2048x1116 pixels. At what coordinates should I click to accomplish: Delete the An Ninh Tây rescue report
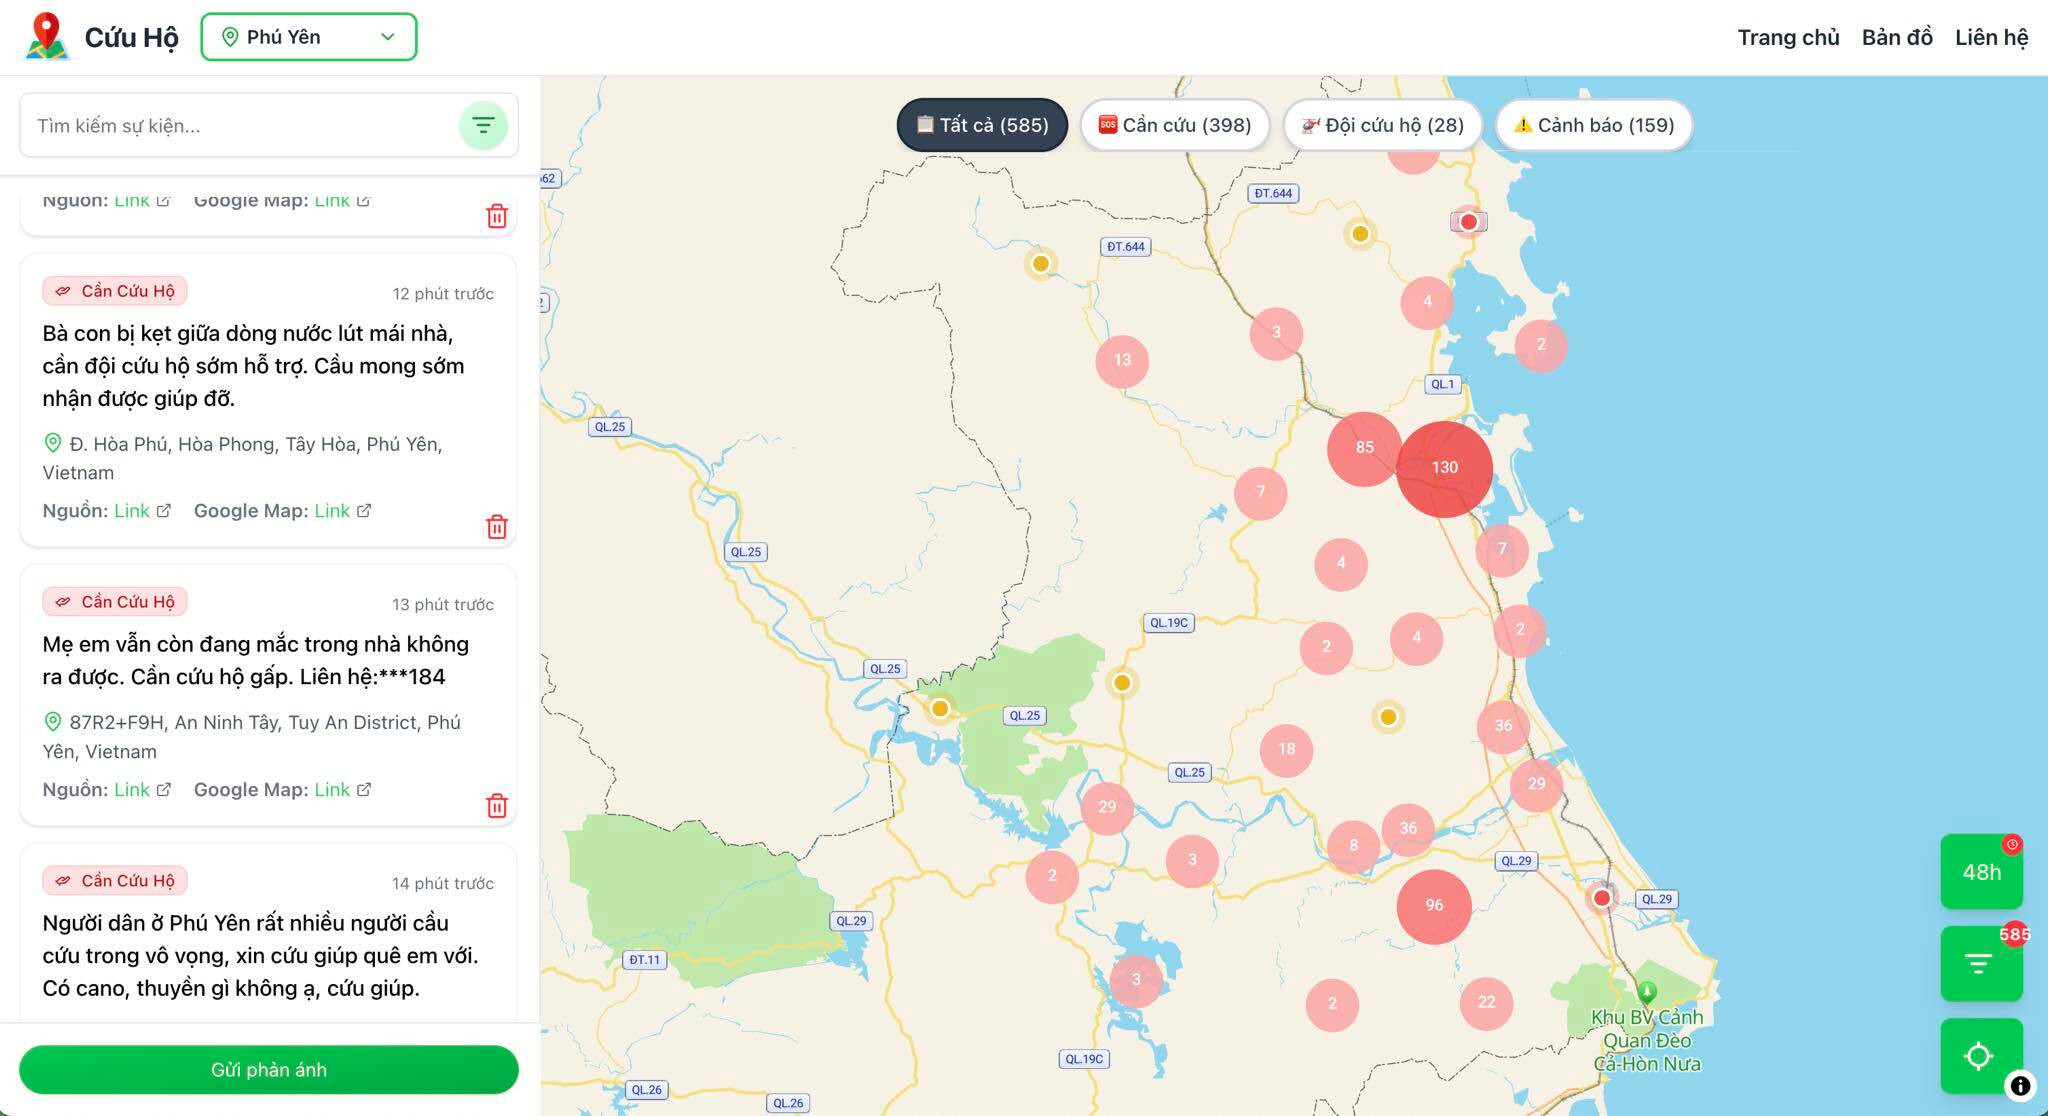pos(497,806)
